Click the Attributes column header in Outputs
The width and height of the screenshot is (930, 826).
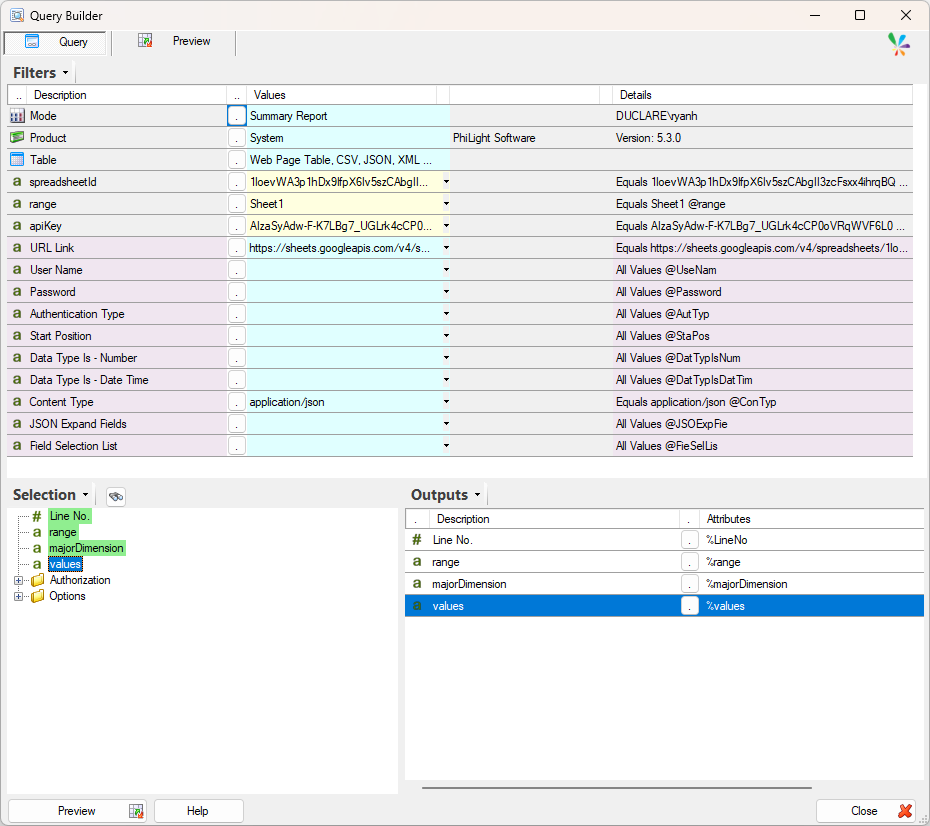pos(811,519)
